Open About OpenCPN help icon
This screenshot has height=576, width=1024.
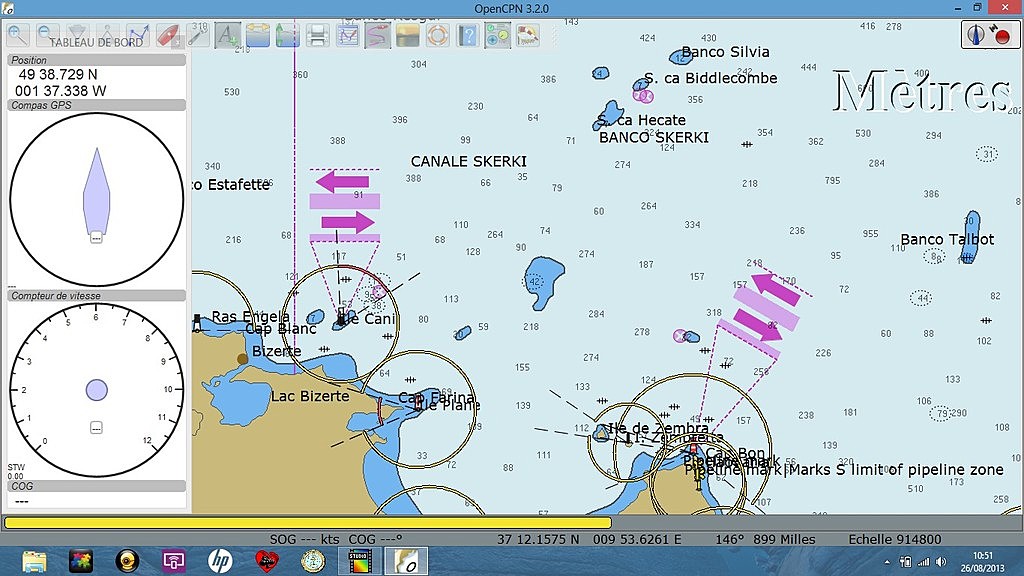click(x=468, y=35)
